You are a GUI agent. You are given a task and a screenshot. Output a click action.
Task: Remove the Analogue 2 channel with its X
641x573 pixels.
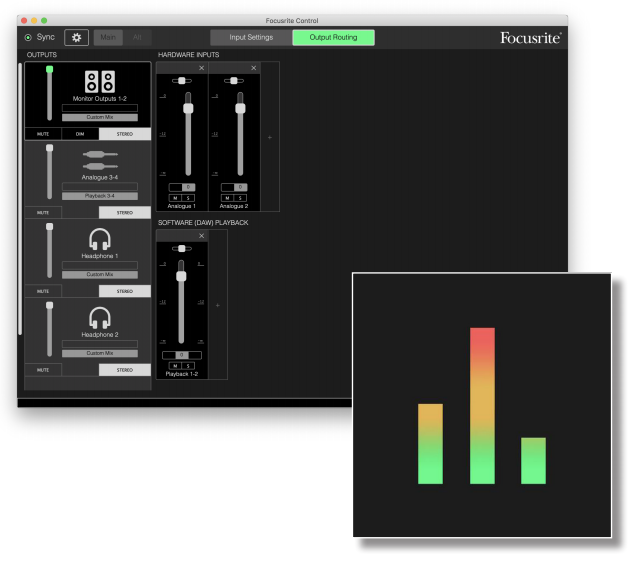click(254, 68)
